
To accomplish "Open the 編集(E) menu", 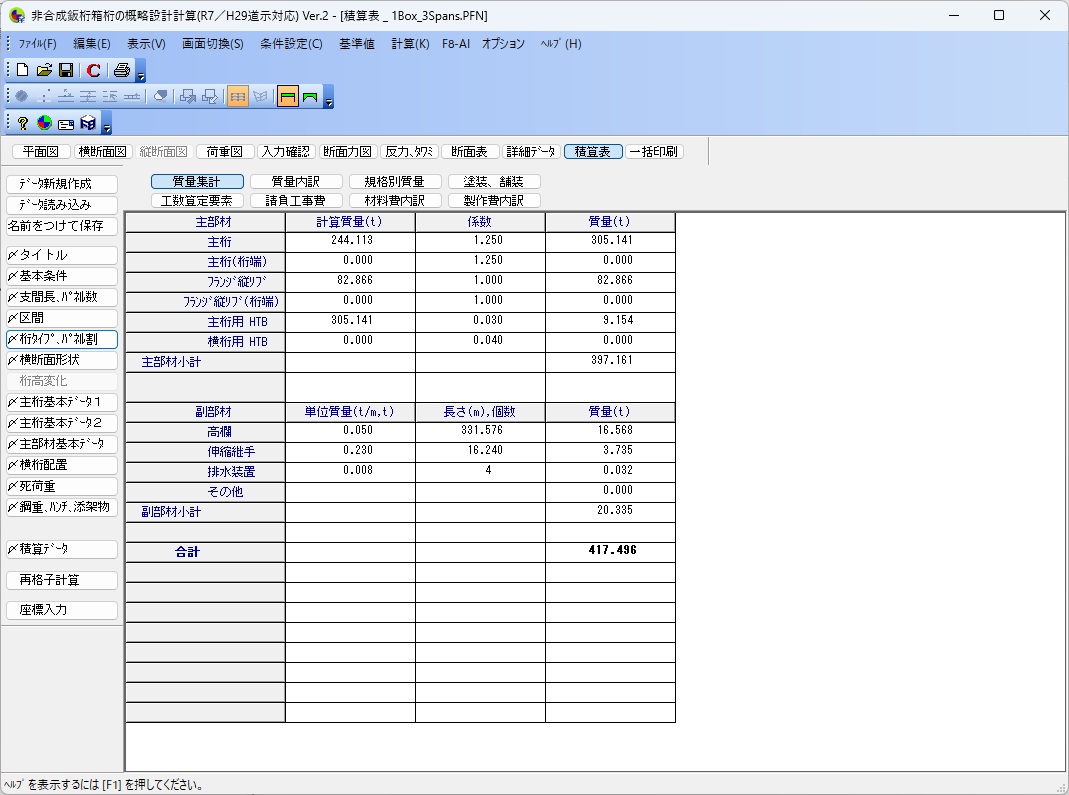I will tap(91, 44).
